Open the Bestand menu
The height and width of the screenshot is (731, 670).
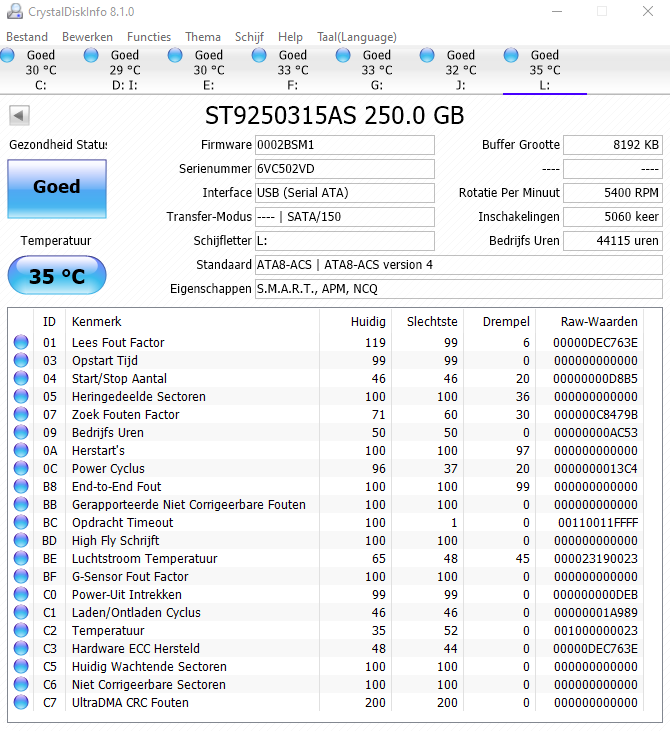(27, 37)
